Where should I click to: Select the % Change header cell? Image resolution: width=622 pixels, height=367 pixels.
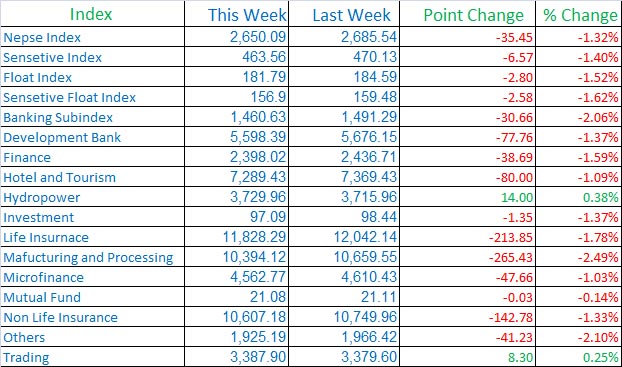pyautogui.click(x=580, y=15)
